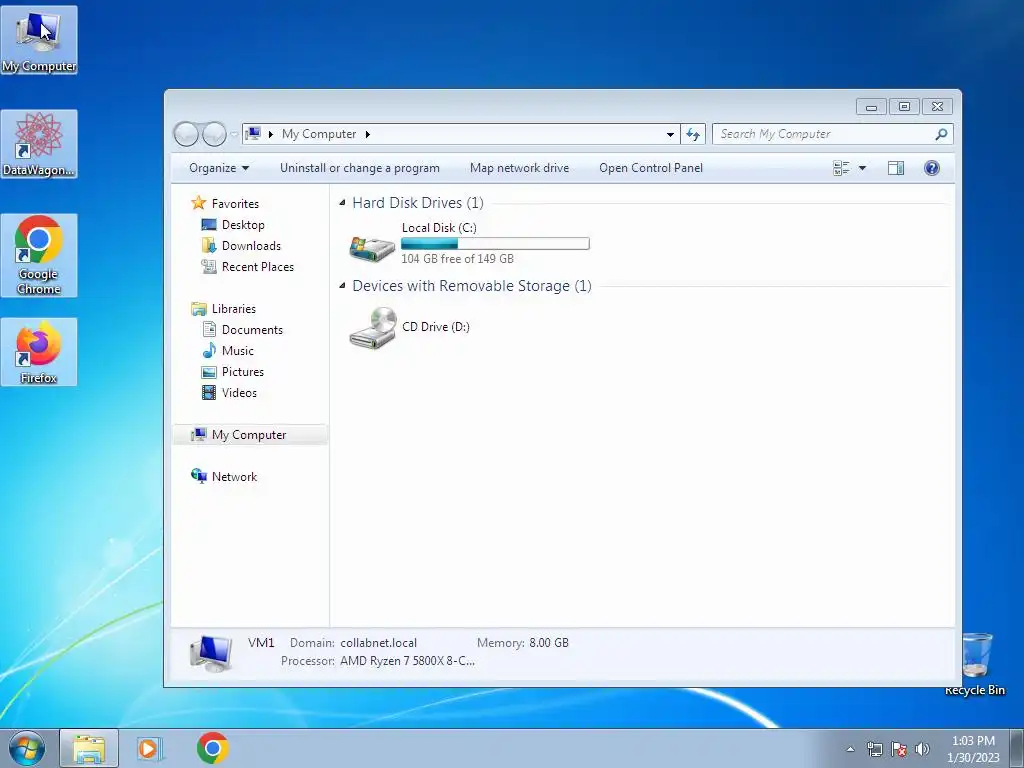Image resolution: width=1024 pixels, height=768 pixels.
Task: Maximize the My Computer window
Action: click(x=904, y=106)
